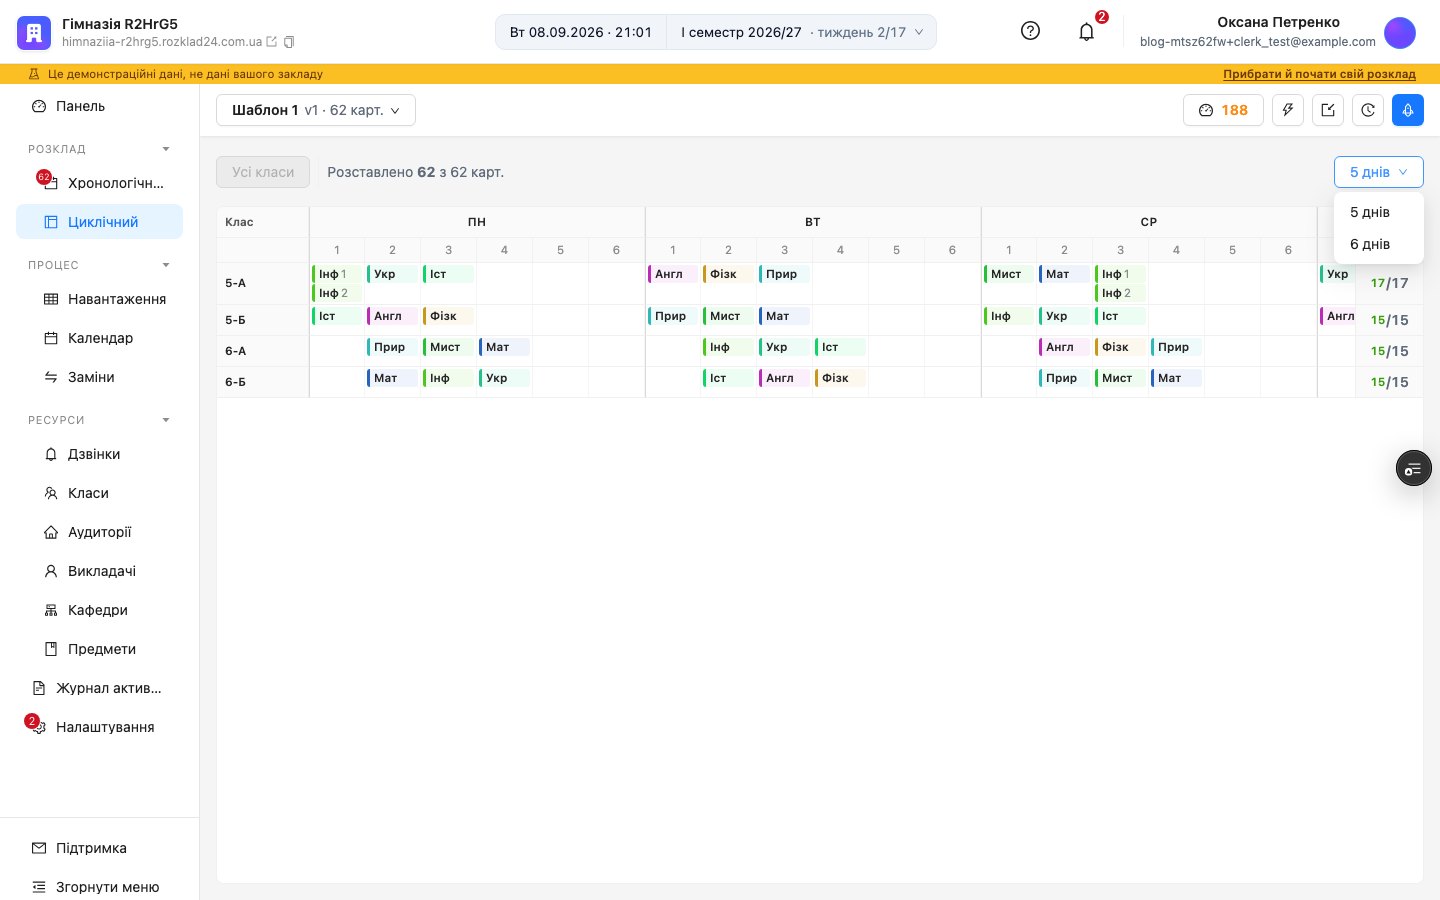Select the 5 днів menu option
Screen dimensions: 1440x900
1378,212
